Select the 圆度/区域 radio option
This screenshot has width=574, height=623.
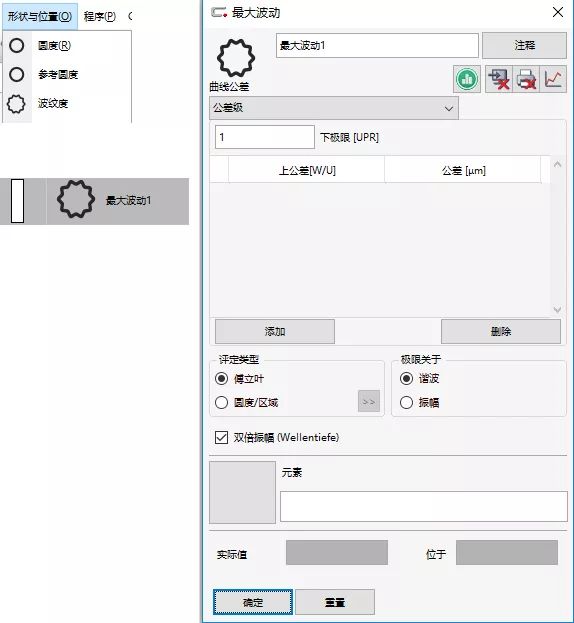coord(221,402)
